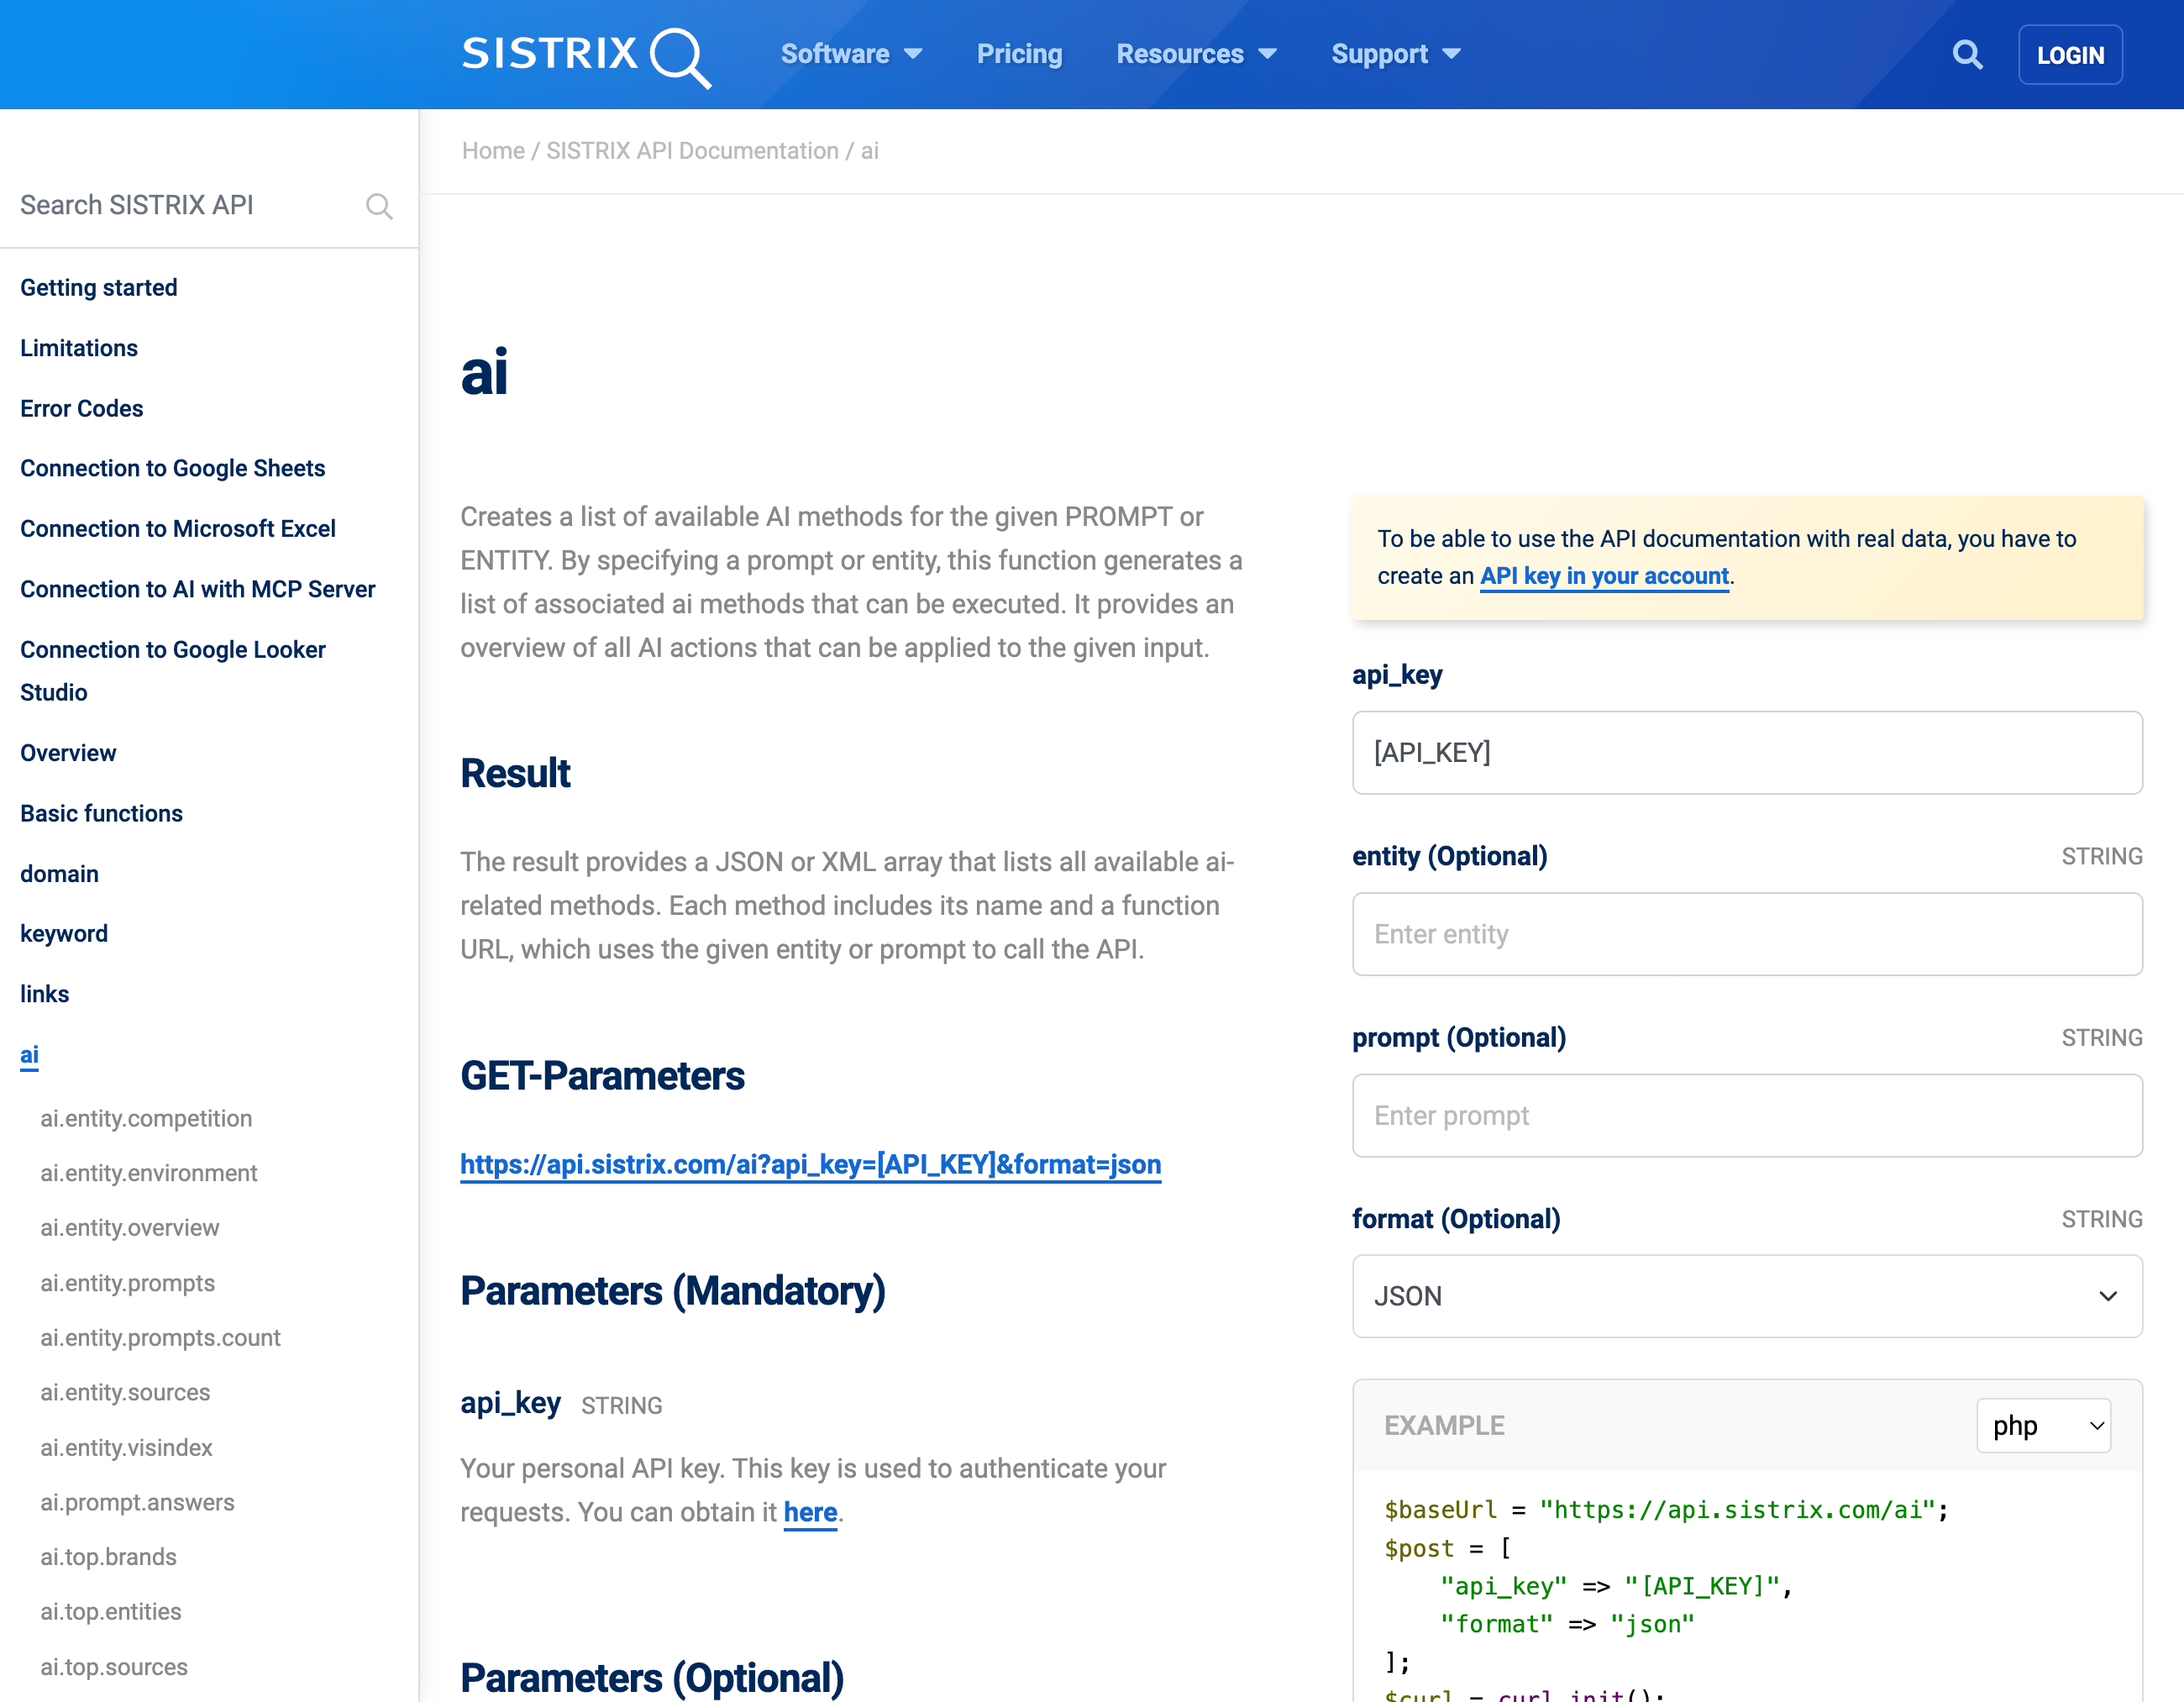Image resolution: width=2184 pixels, height=1702 pixels.
Task: Click the search icon in the sidebar search field
Action: coord(379,206)
